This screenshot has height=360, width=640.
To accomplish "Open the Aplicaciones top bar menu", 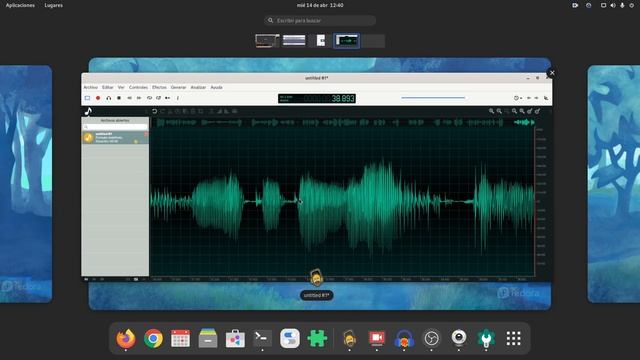I will pyautogui.click(x=20, y=5).
